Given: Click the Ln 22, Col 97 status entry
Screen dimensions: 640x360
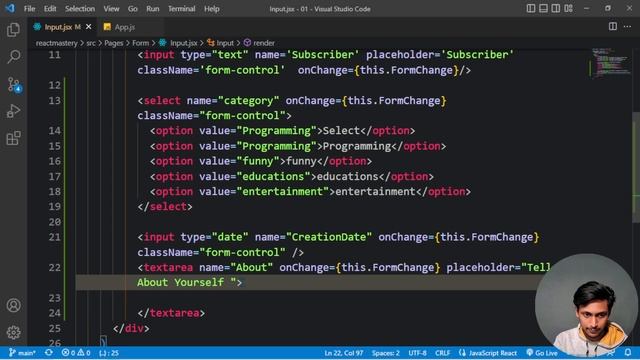Looking at the screenshot, I should coord(344,353).
